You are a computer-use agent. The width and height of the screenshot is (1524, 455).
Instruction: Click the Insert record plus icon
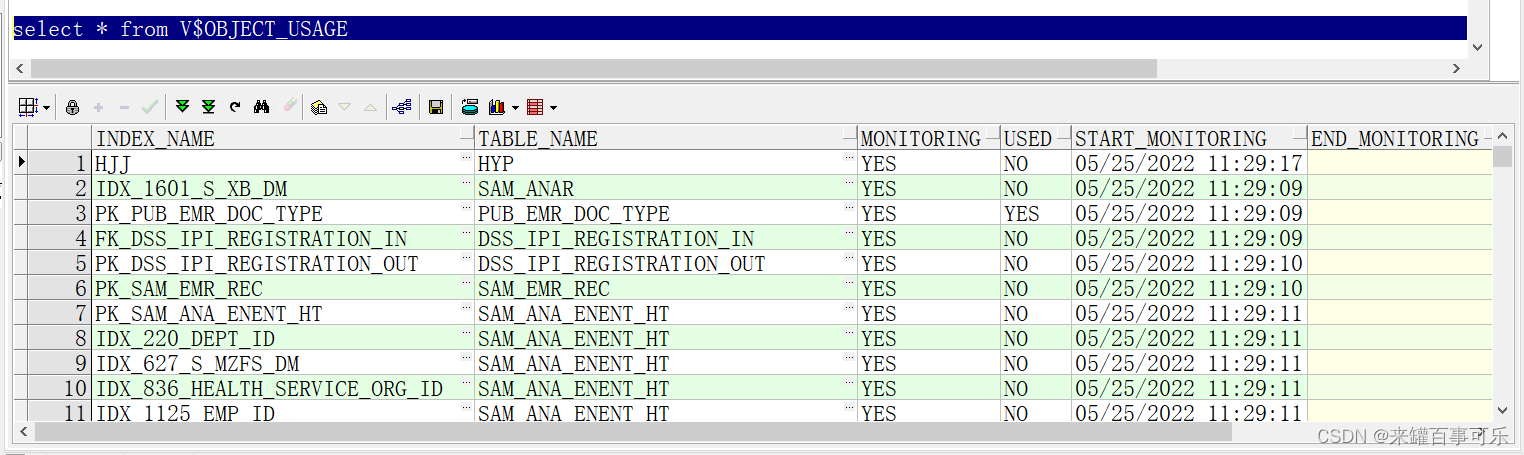pyautogui.click(x=98, y=107)
